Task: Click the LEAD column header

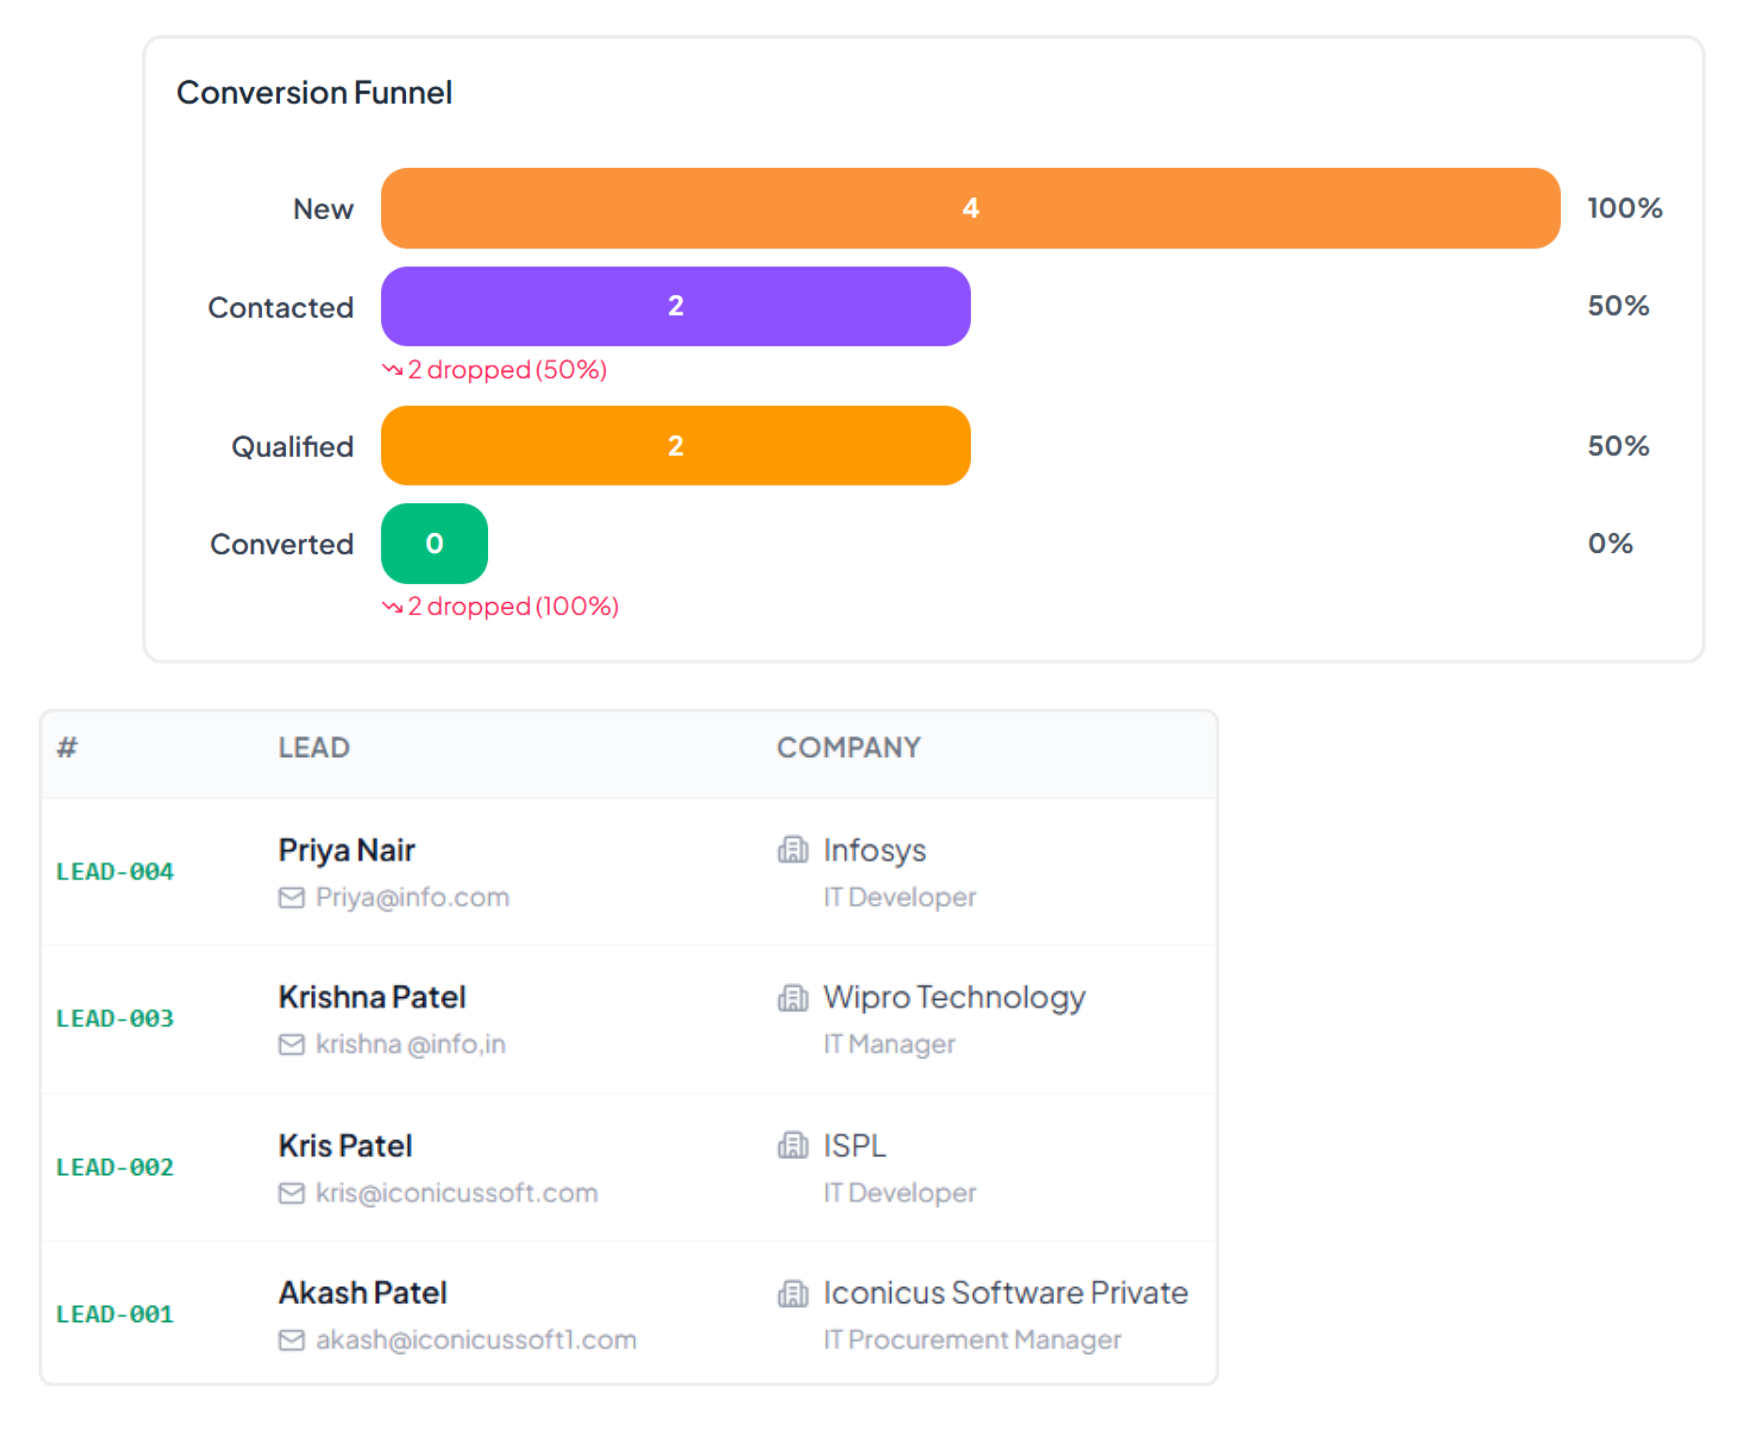Action: pos(314,748)
